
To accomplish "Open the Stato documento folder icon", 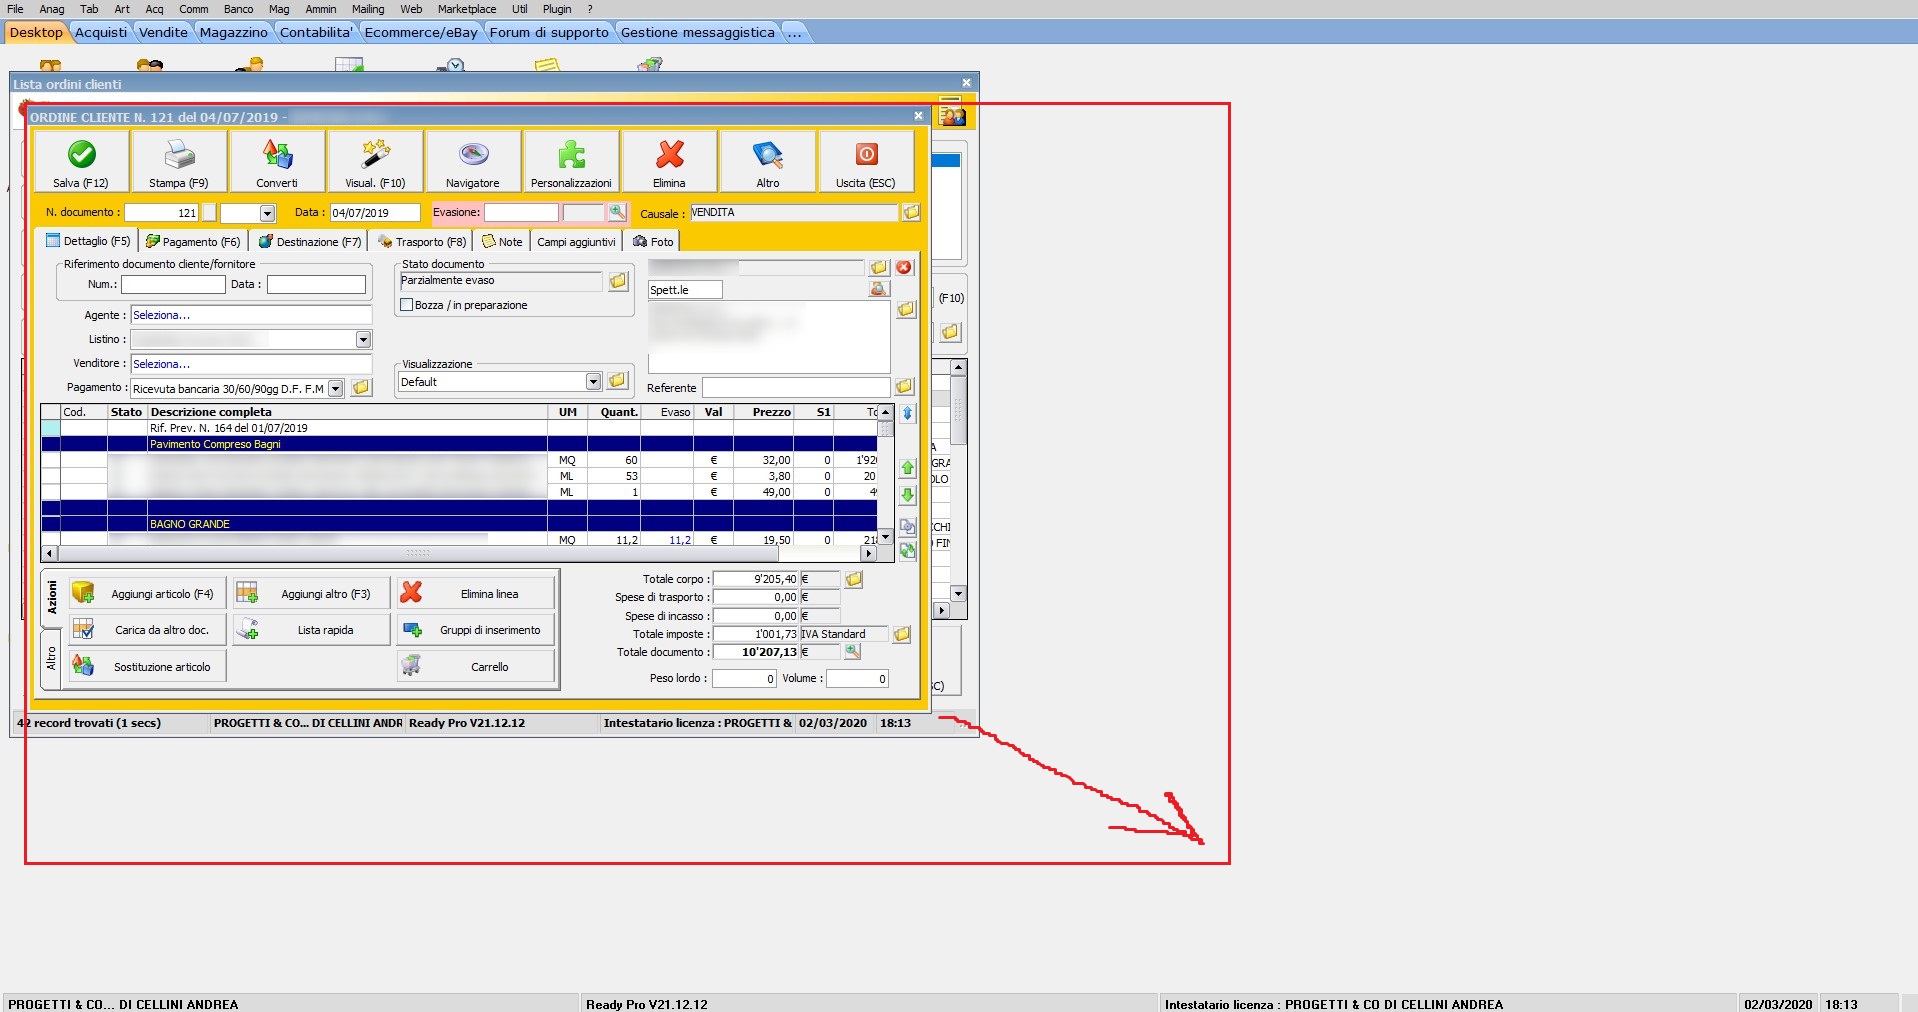I will click(618, 281).
